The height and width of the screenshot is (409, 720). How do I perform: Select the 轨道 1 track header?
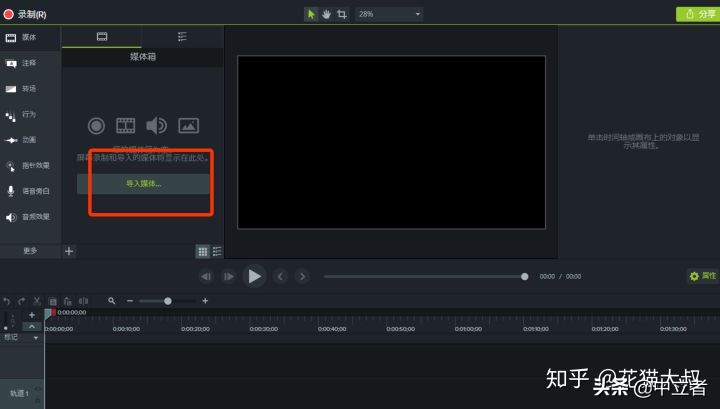click(x=22, y=393)
